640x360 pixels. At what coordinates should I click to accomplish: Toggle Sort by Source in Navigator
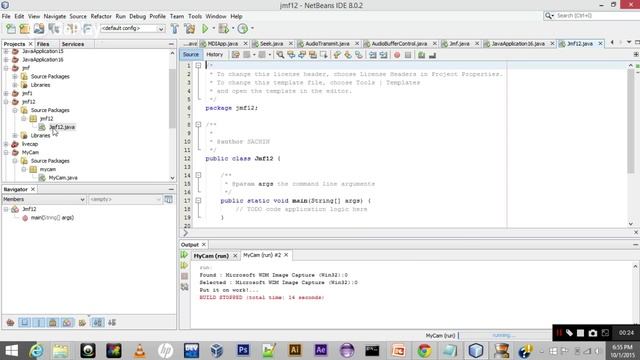coord(112,322)
